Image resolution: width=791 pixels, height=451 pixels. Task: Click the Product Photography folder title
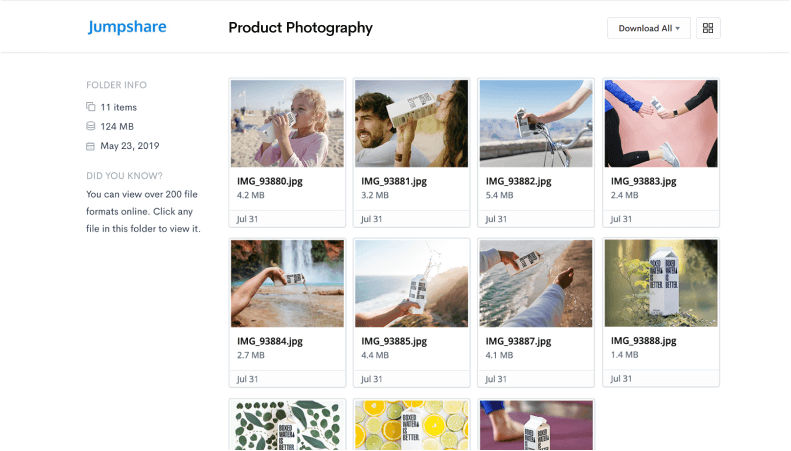300,28
